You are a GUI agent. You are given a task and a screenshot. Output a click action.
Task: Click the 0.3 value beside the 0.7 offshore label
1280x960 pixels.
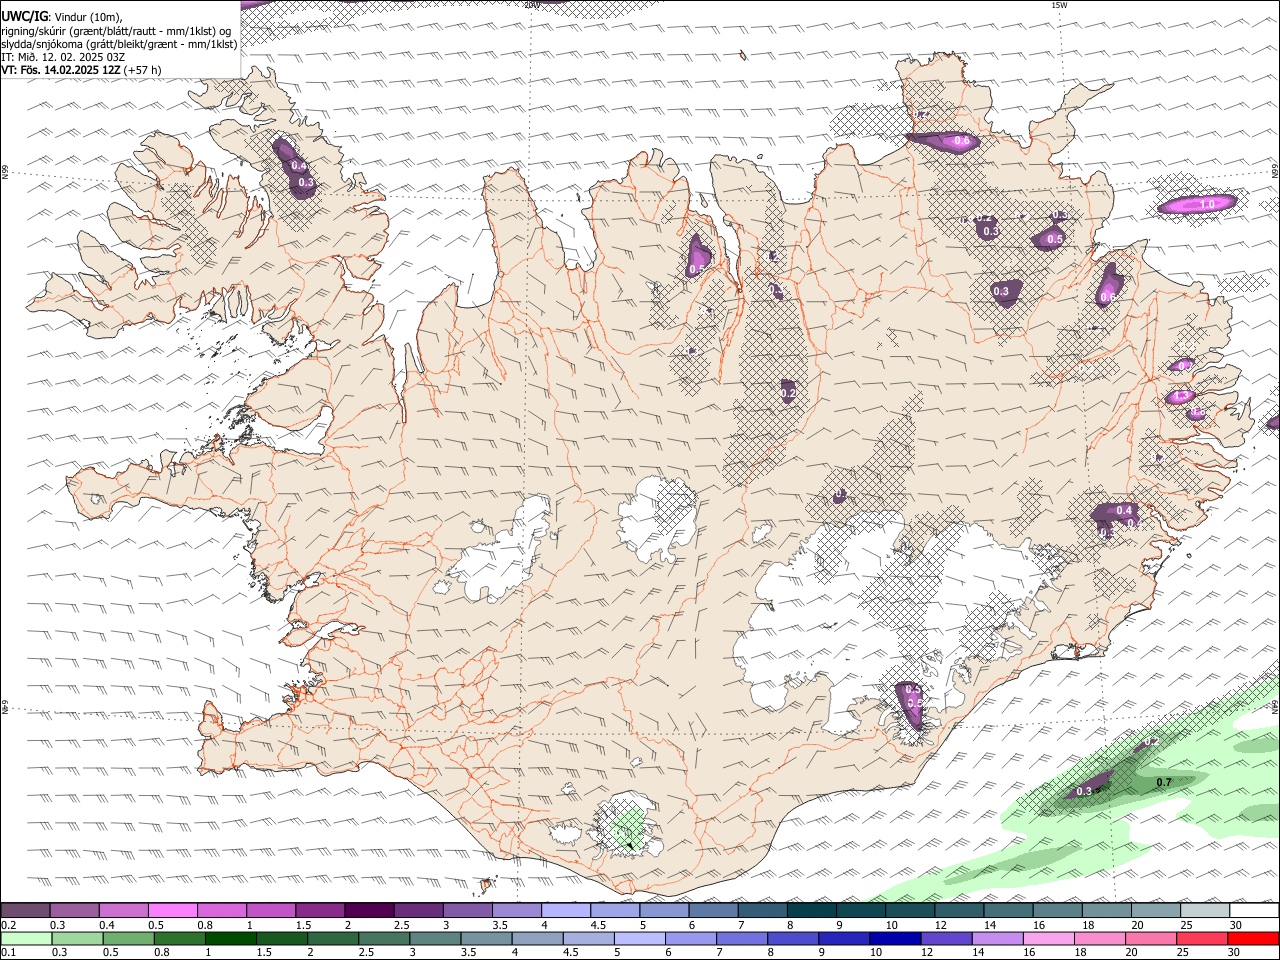(1084, 792)
